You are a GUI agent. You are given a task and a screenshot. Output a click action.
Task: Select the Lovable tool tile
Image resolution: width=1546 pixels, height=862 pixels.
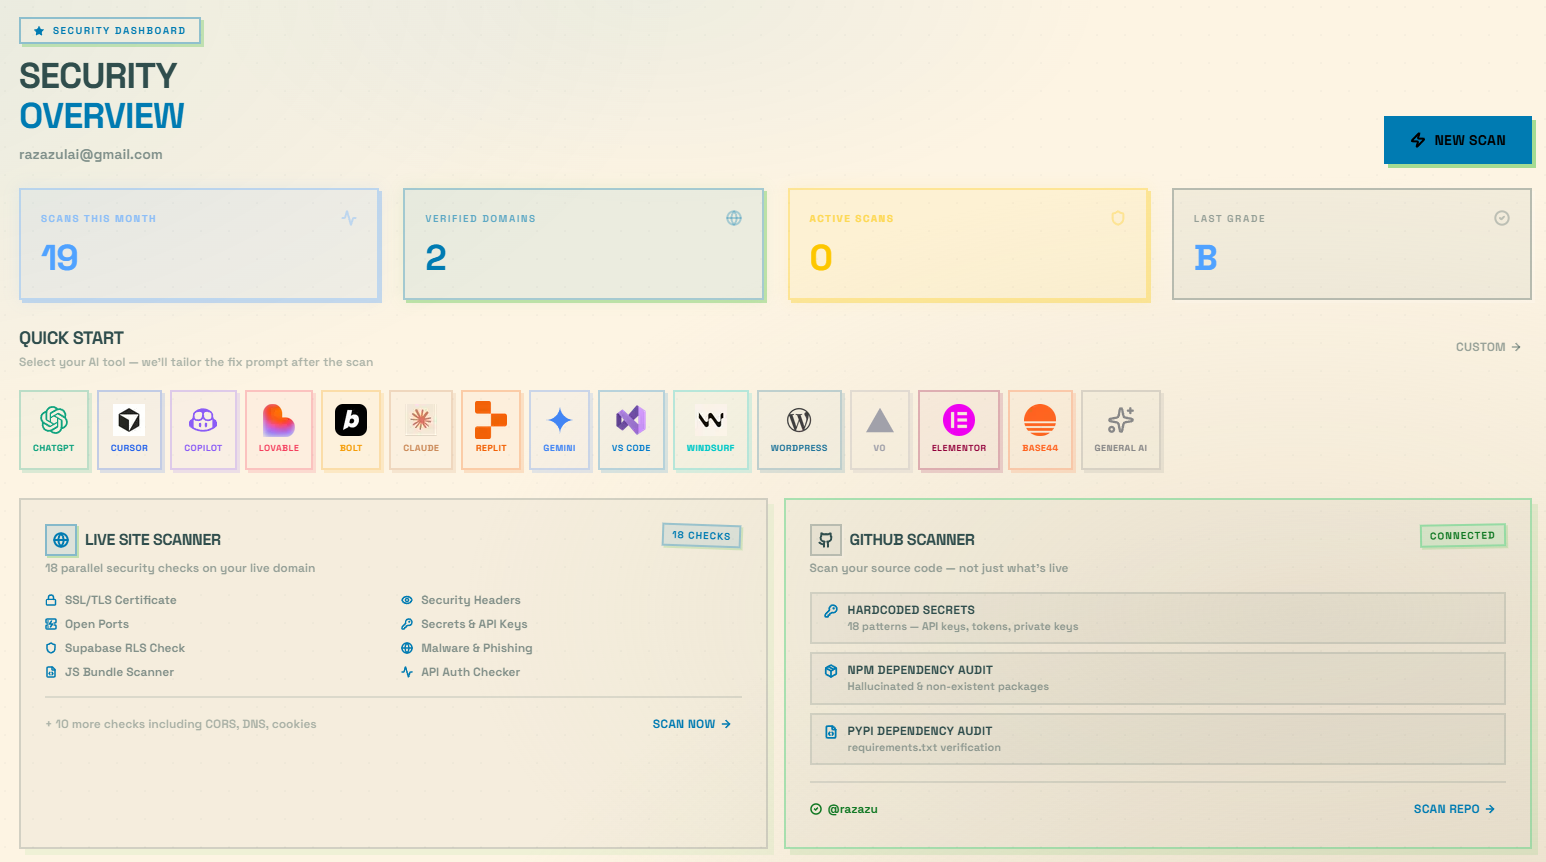point(279,430)
